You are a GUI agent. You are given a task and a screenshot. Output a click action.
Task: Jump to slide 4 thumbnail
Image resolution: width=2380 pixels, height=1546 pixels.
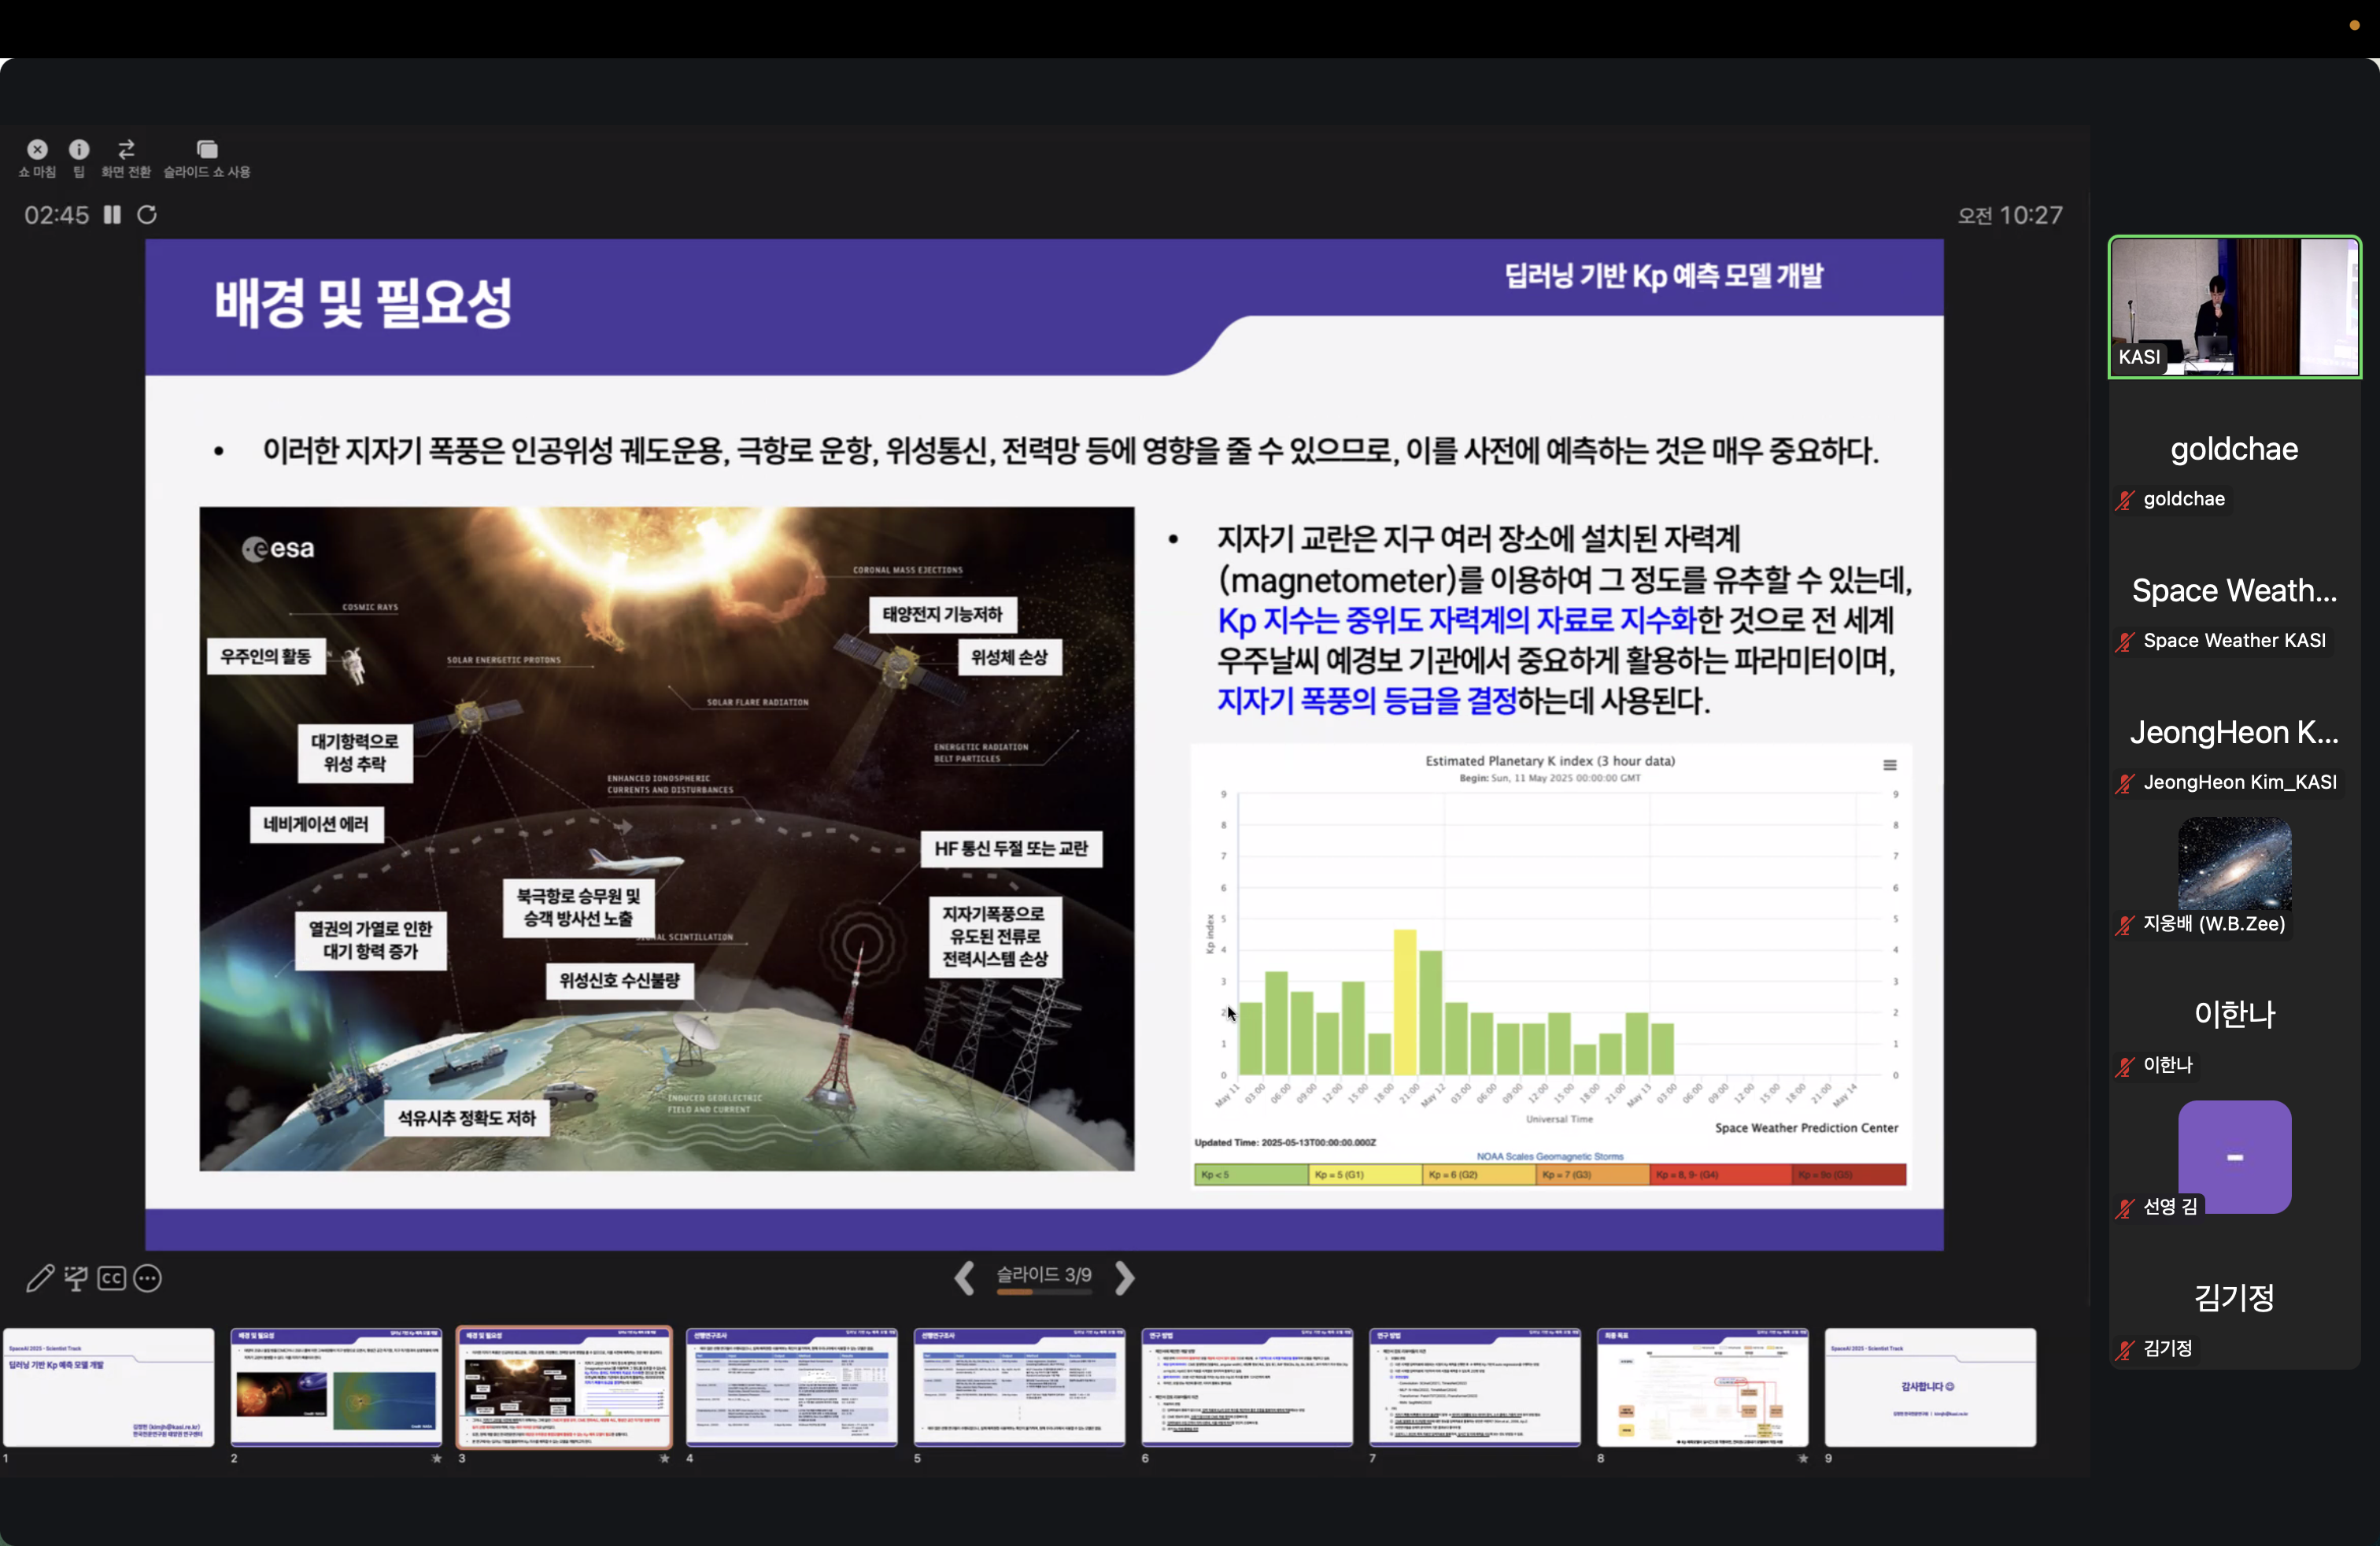pos(792,1387)
